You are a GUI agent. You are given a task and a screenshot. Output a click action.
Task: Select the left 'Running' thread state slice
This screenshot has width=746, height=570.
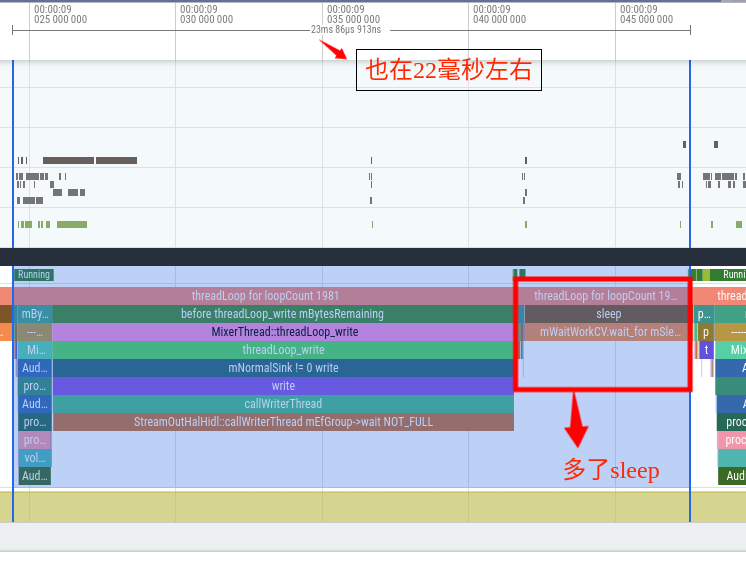pos(34,275)
